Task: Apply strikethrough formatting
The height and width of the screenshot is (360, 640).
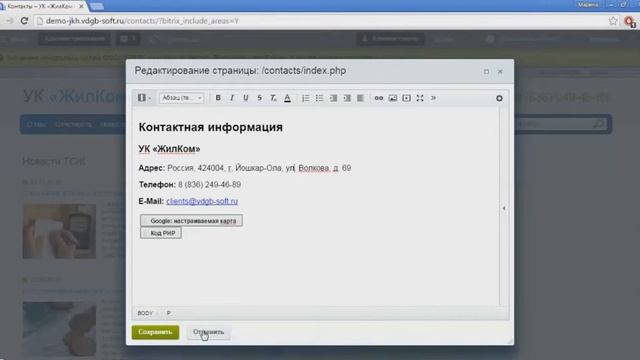Action: [260, 98]
